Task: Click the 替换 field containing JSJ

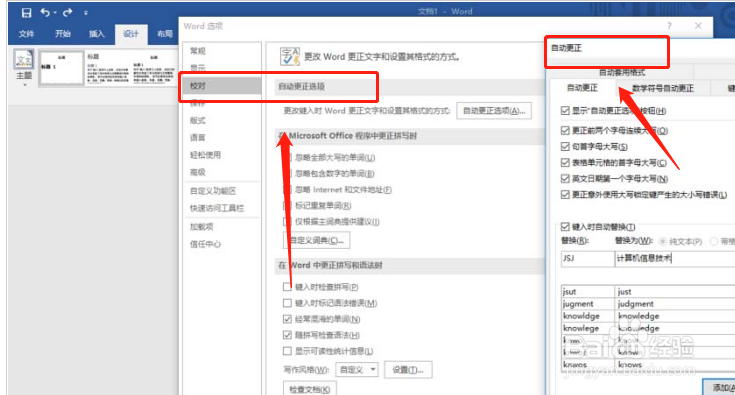Action: click(587, 258)
